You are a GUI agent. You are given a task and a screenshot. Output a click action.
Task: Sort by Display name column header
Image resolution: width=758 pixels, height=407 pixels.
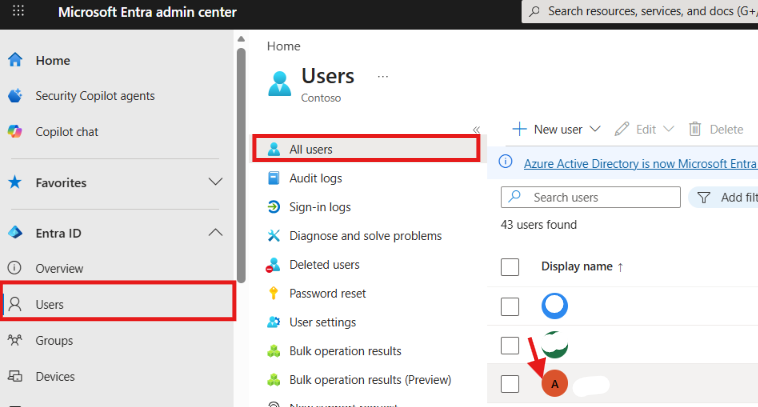point(582,266)
